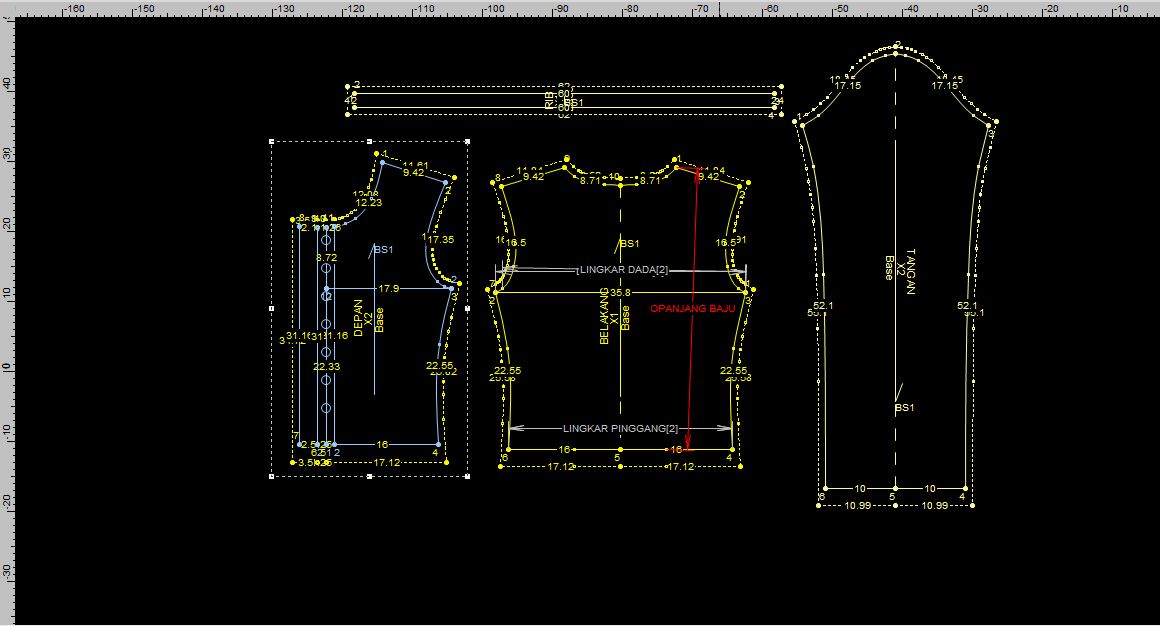Select the LINGKAR DADA[2] measurement label
This screenshot has width=1160, height=626.
pyautogui.click(x=624, y=270)
